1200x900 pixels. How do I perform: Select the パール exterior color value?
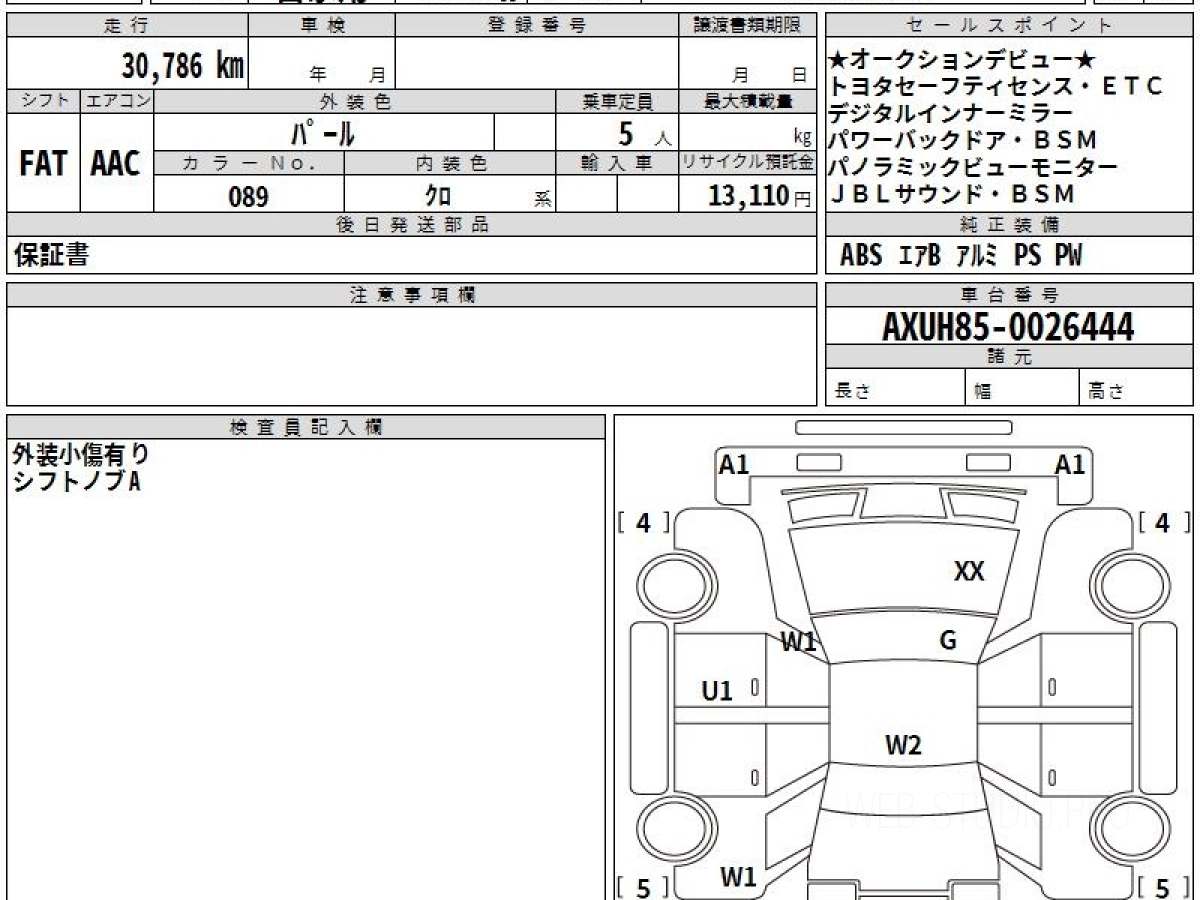[x=323, y=132]
